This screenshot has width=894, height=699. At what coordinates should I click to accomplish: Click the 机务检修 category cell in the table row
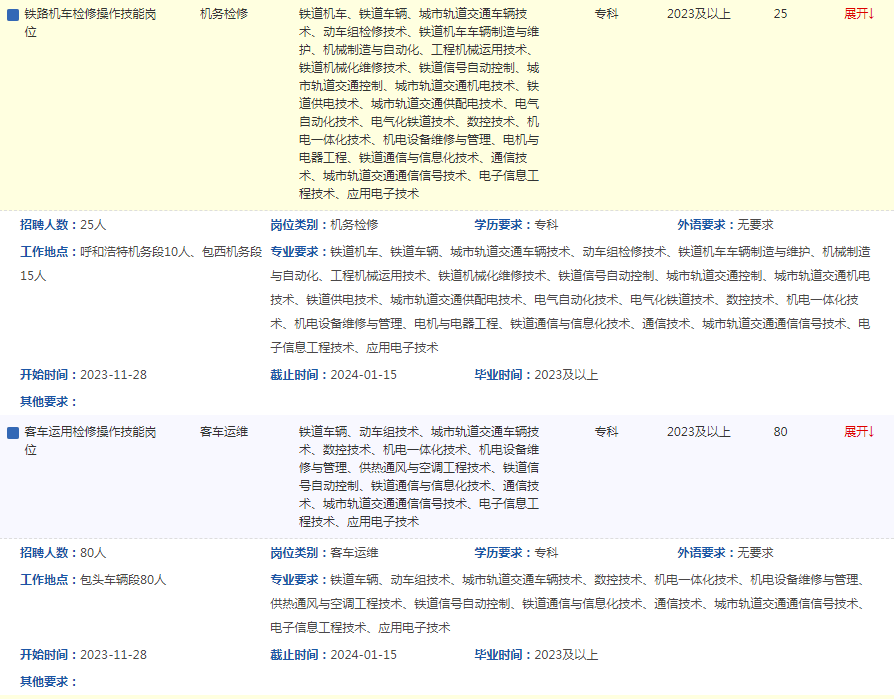(224, 14)
